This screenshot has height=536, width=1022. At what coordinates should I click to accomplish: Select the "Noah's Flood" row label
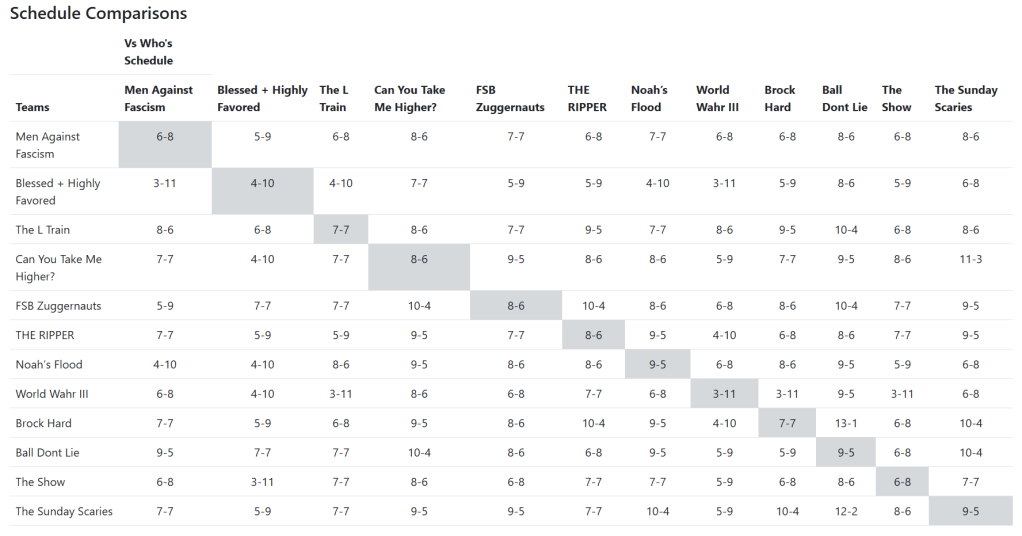point(49,365)
